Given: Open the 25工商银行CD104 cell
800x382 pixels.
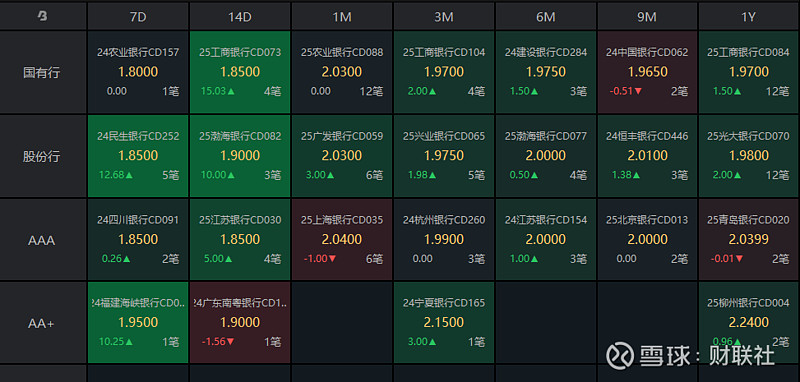Looking at the screenshot, I should pyautogui.click(x=444, y=72).
